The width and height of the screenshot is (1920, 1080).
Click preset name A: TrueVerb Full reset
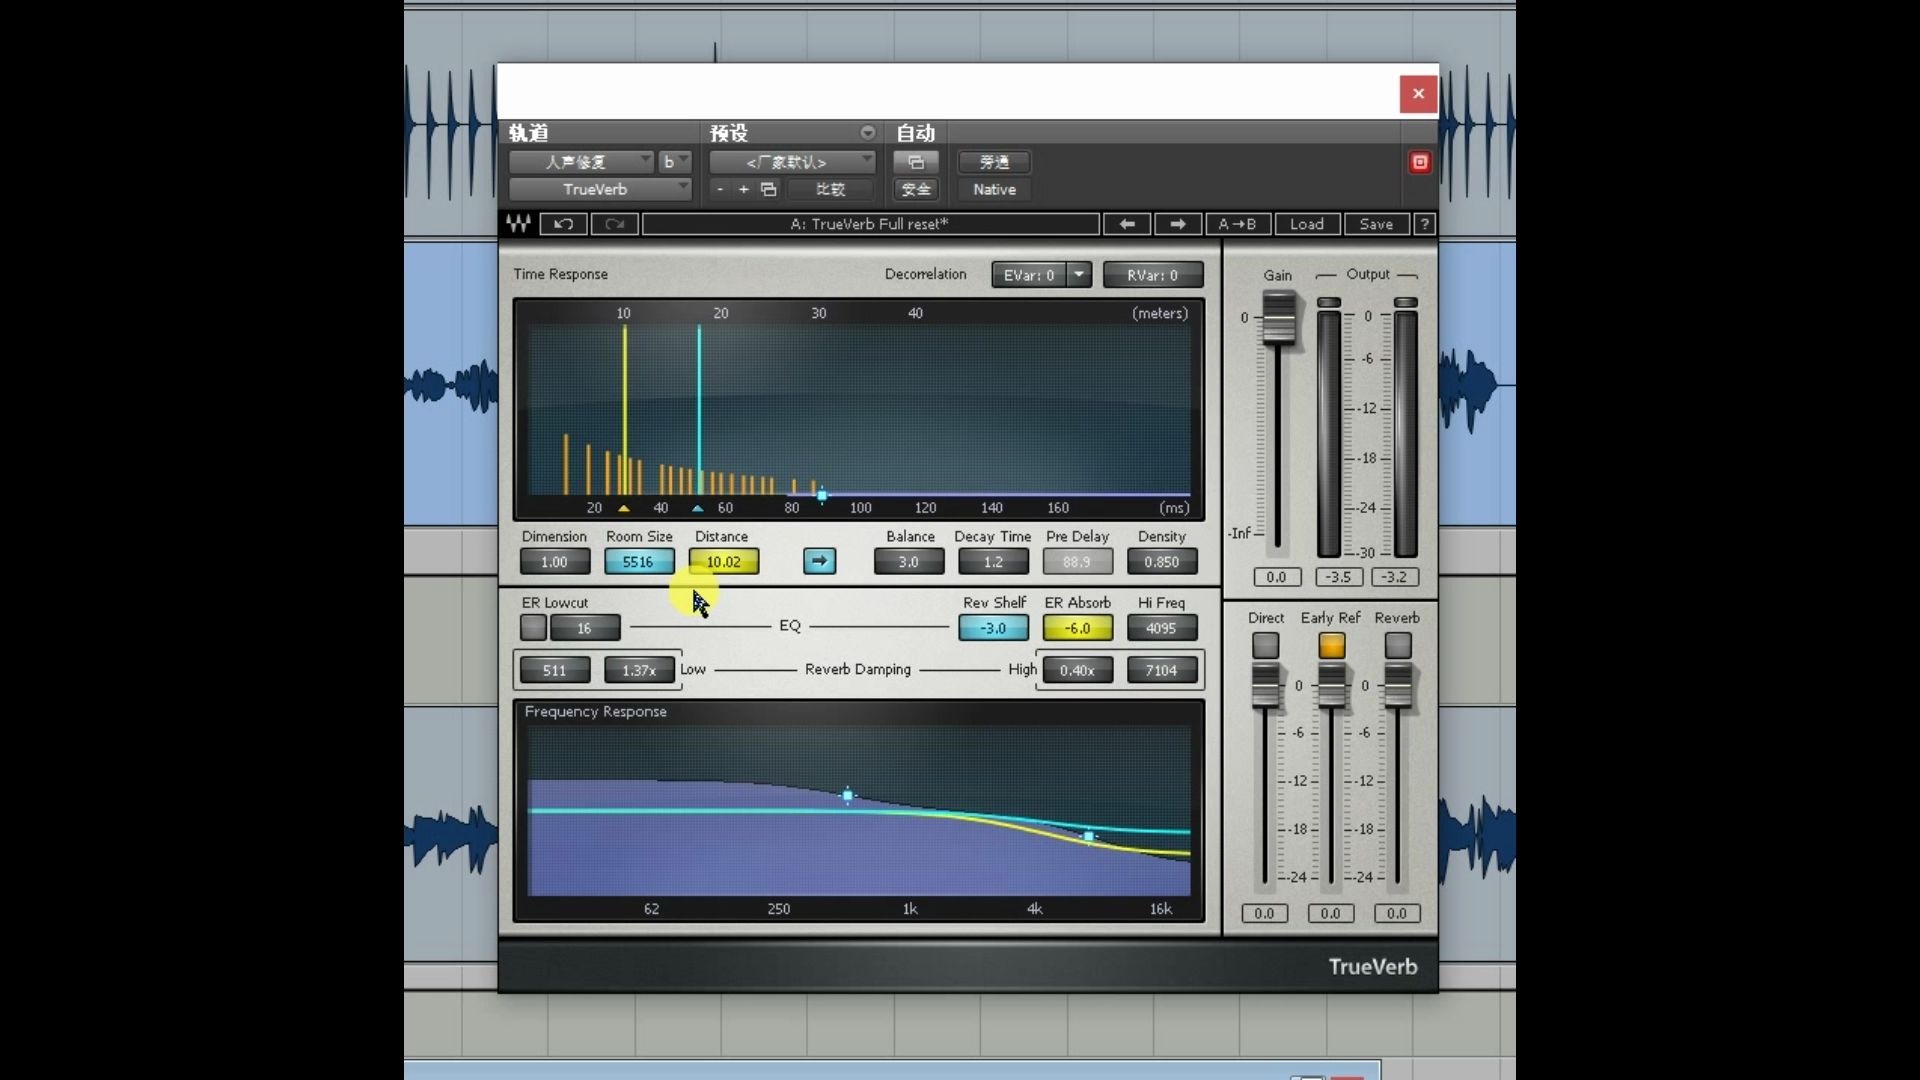click(x=870, y=224)
